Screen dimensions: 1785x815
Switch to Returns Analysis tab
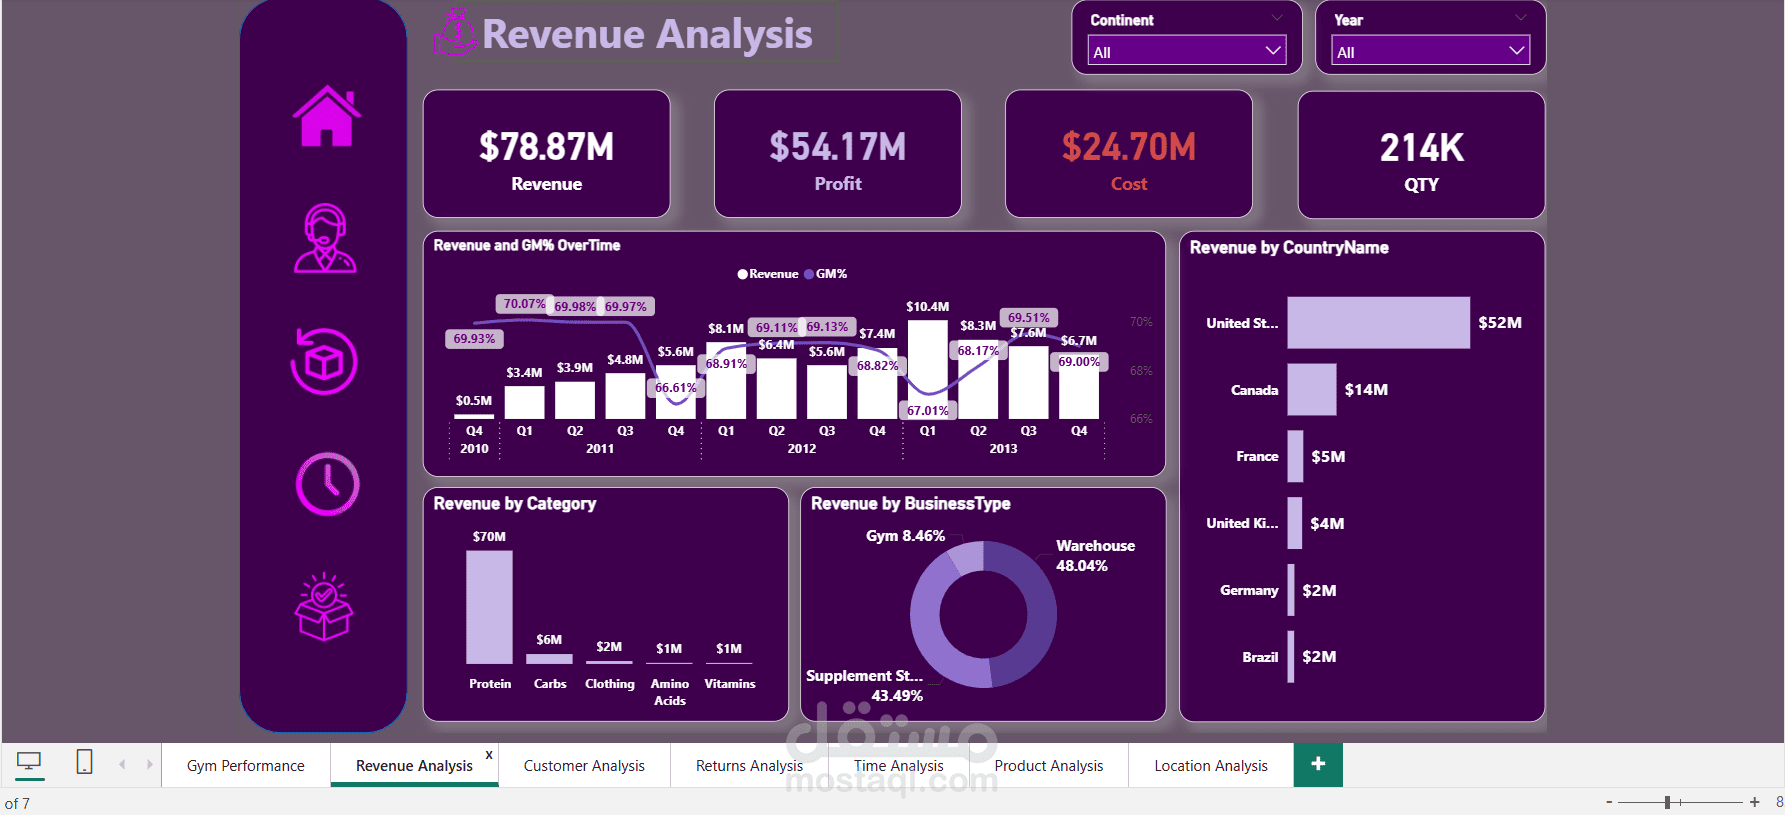point(749,765)
